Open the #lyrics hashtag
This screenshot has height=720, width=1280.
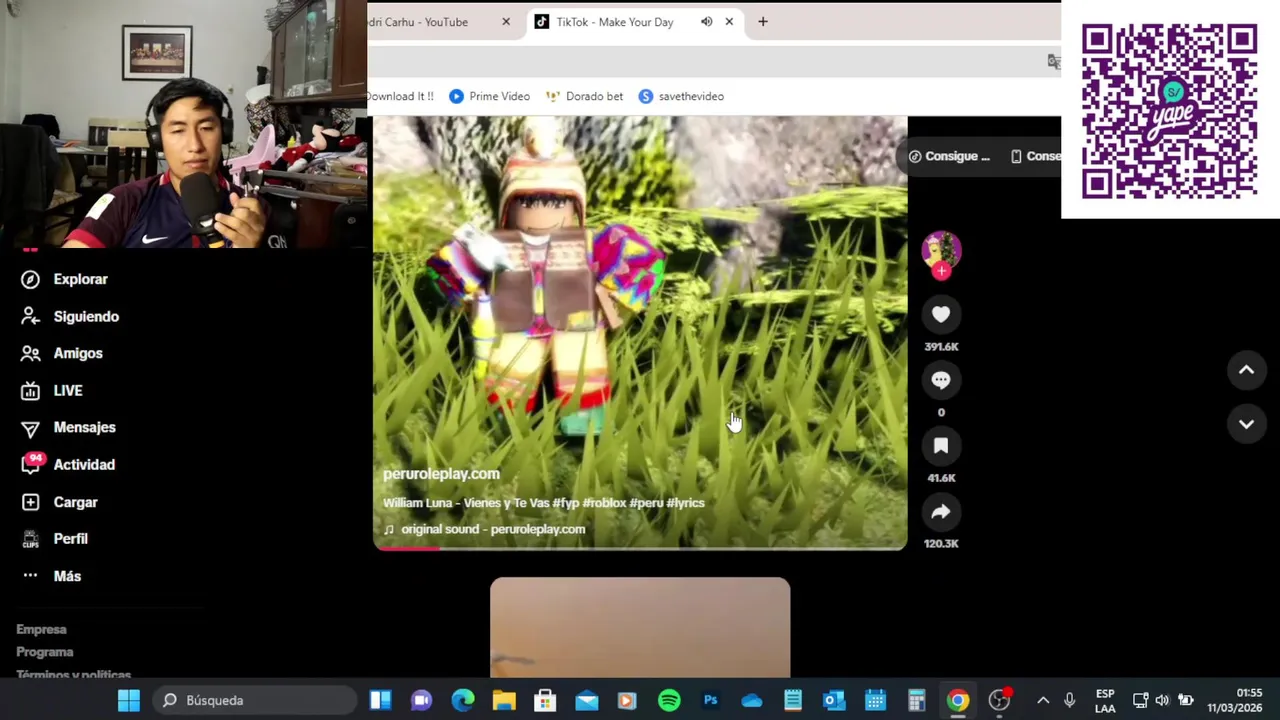tap(686, 503)
